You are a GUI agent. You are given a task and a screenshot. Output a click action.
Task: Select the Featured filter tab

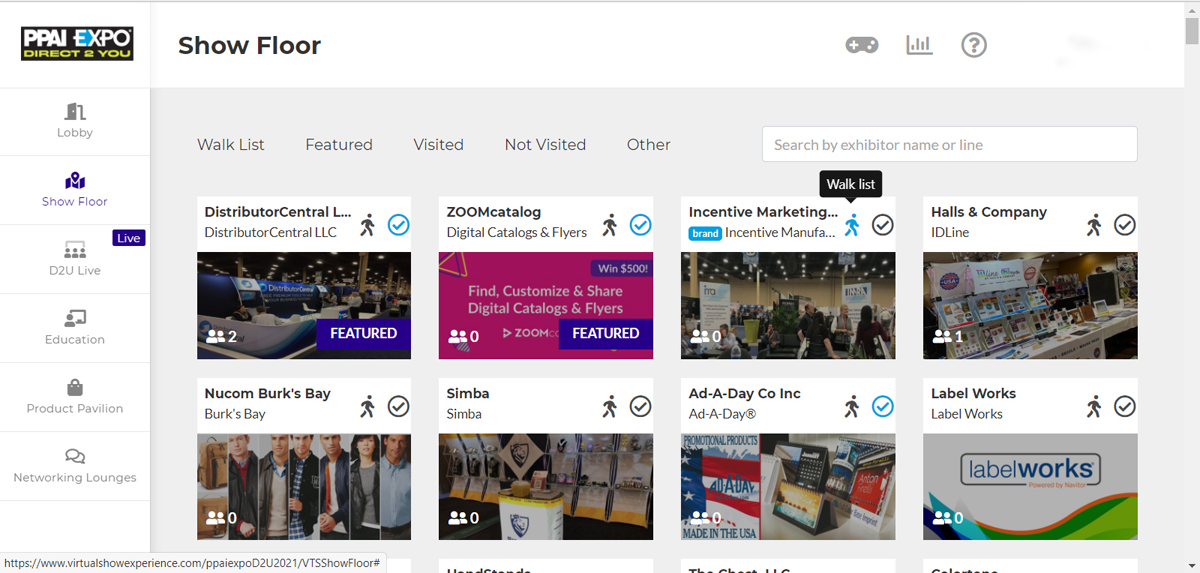pyautogui.click(x=339, y=145)
